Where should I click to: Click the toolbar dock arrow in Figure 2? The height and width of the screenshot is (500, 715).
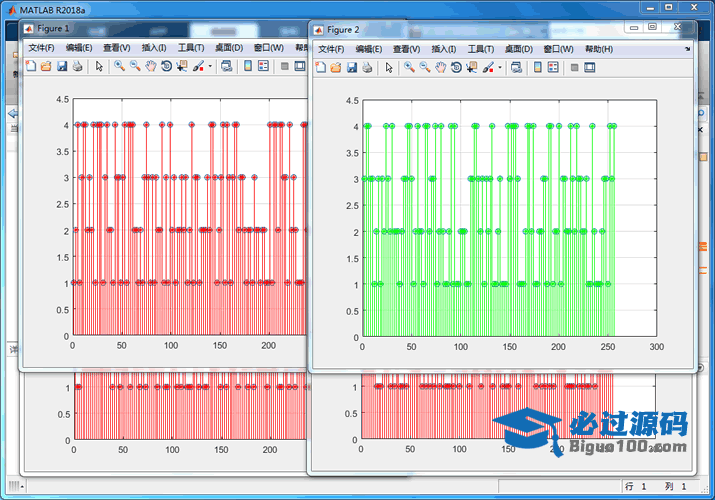pyautogui.click(x=688, y=48)
